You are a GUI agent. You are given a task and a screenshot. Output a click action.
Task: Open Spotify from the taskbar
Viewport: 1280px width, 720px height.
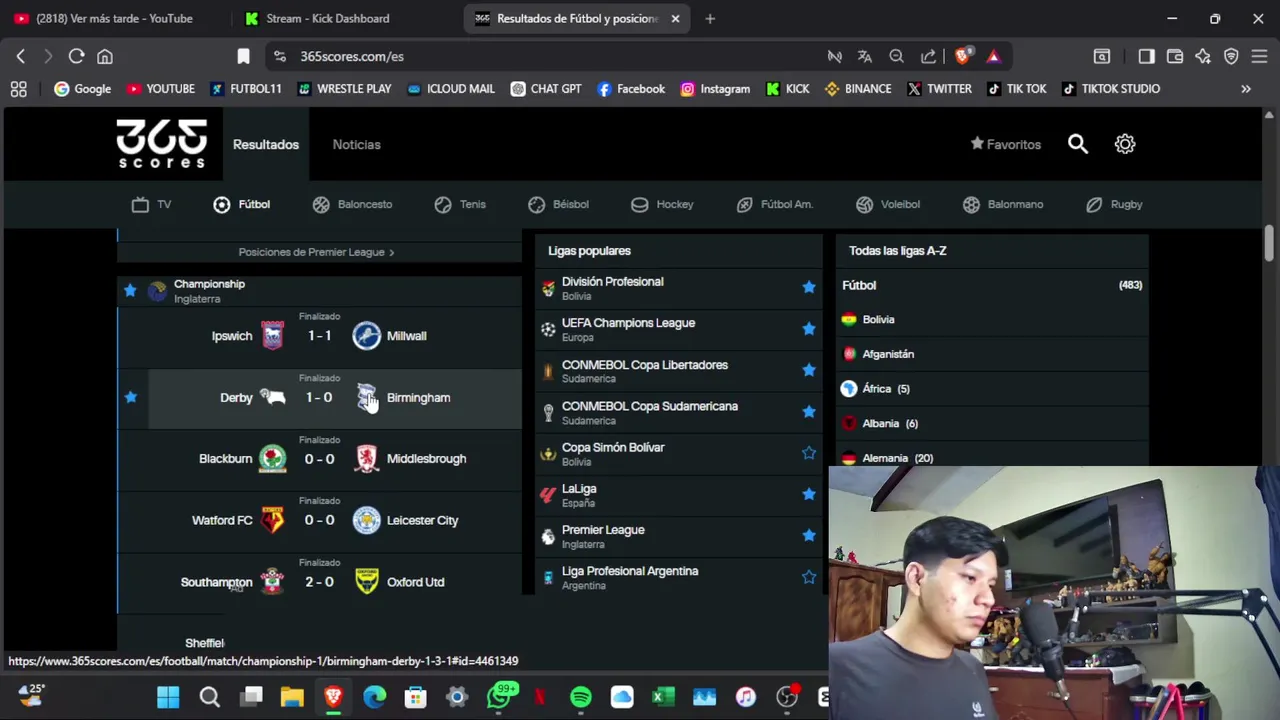(x=580, y=697)
